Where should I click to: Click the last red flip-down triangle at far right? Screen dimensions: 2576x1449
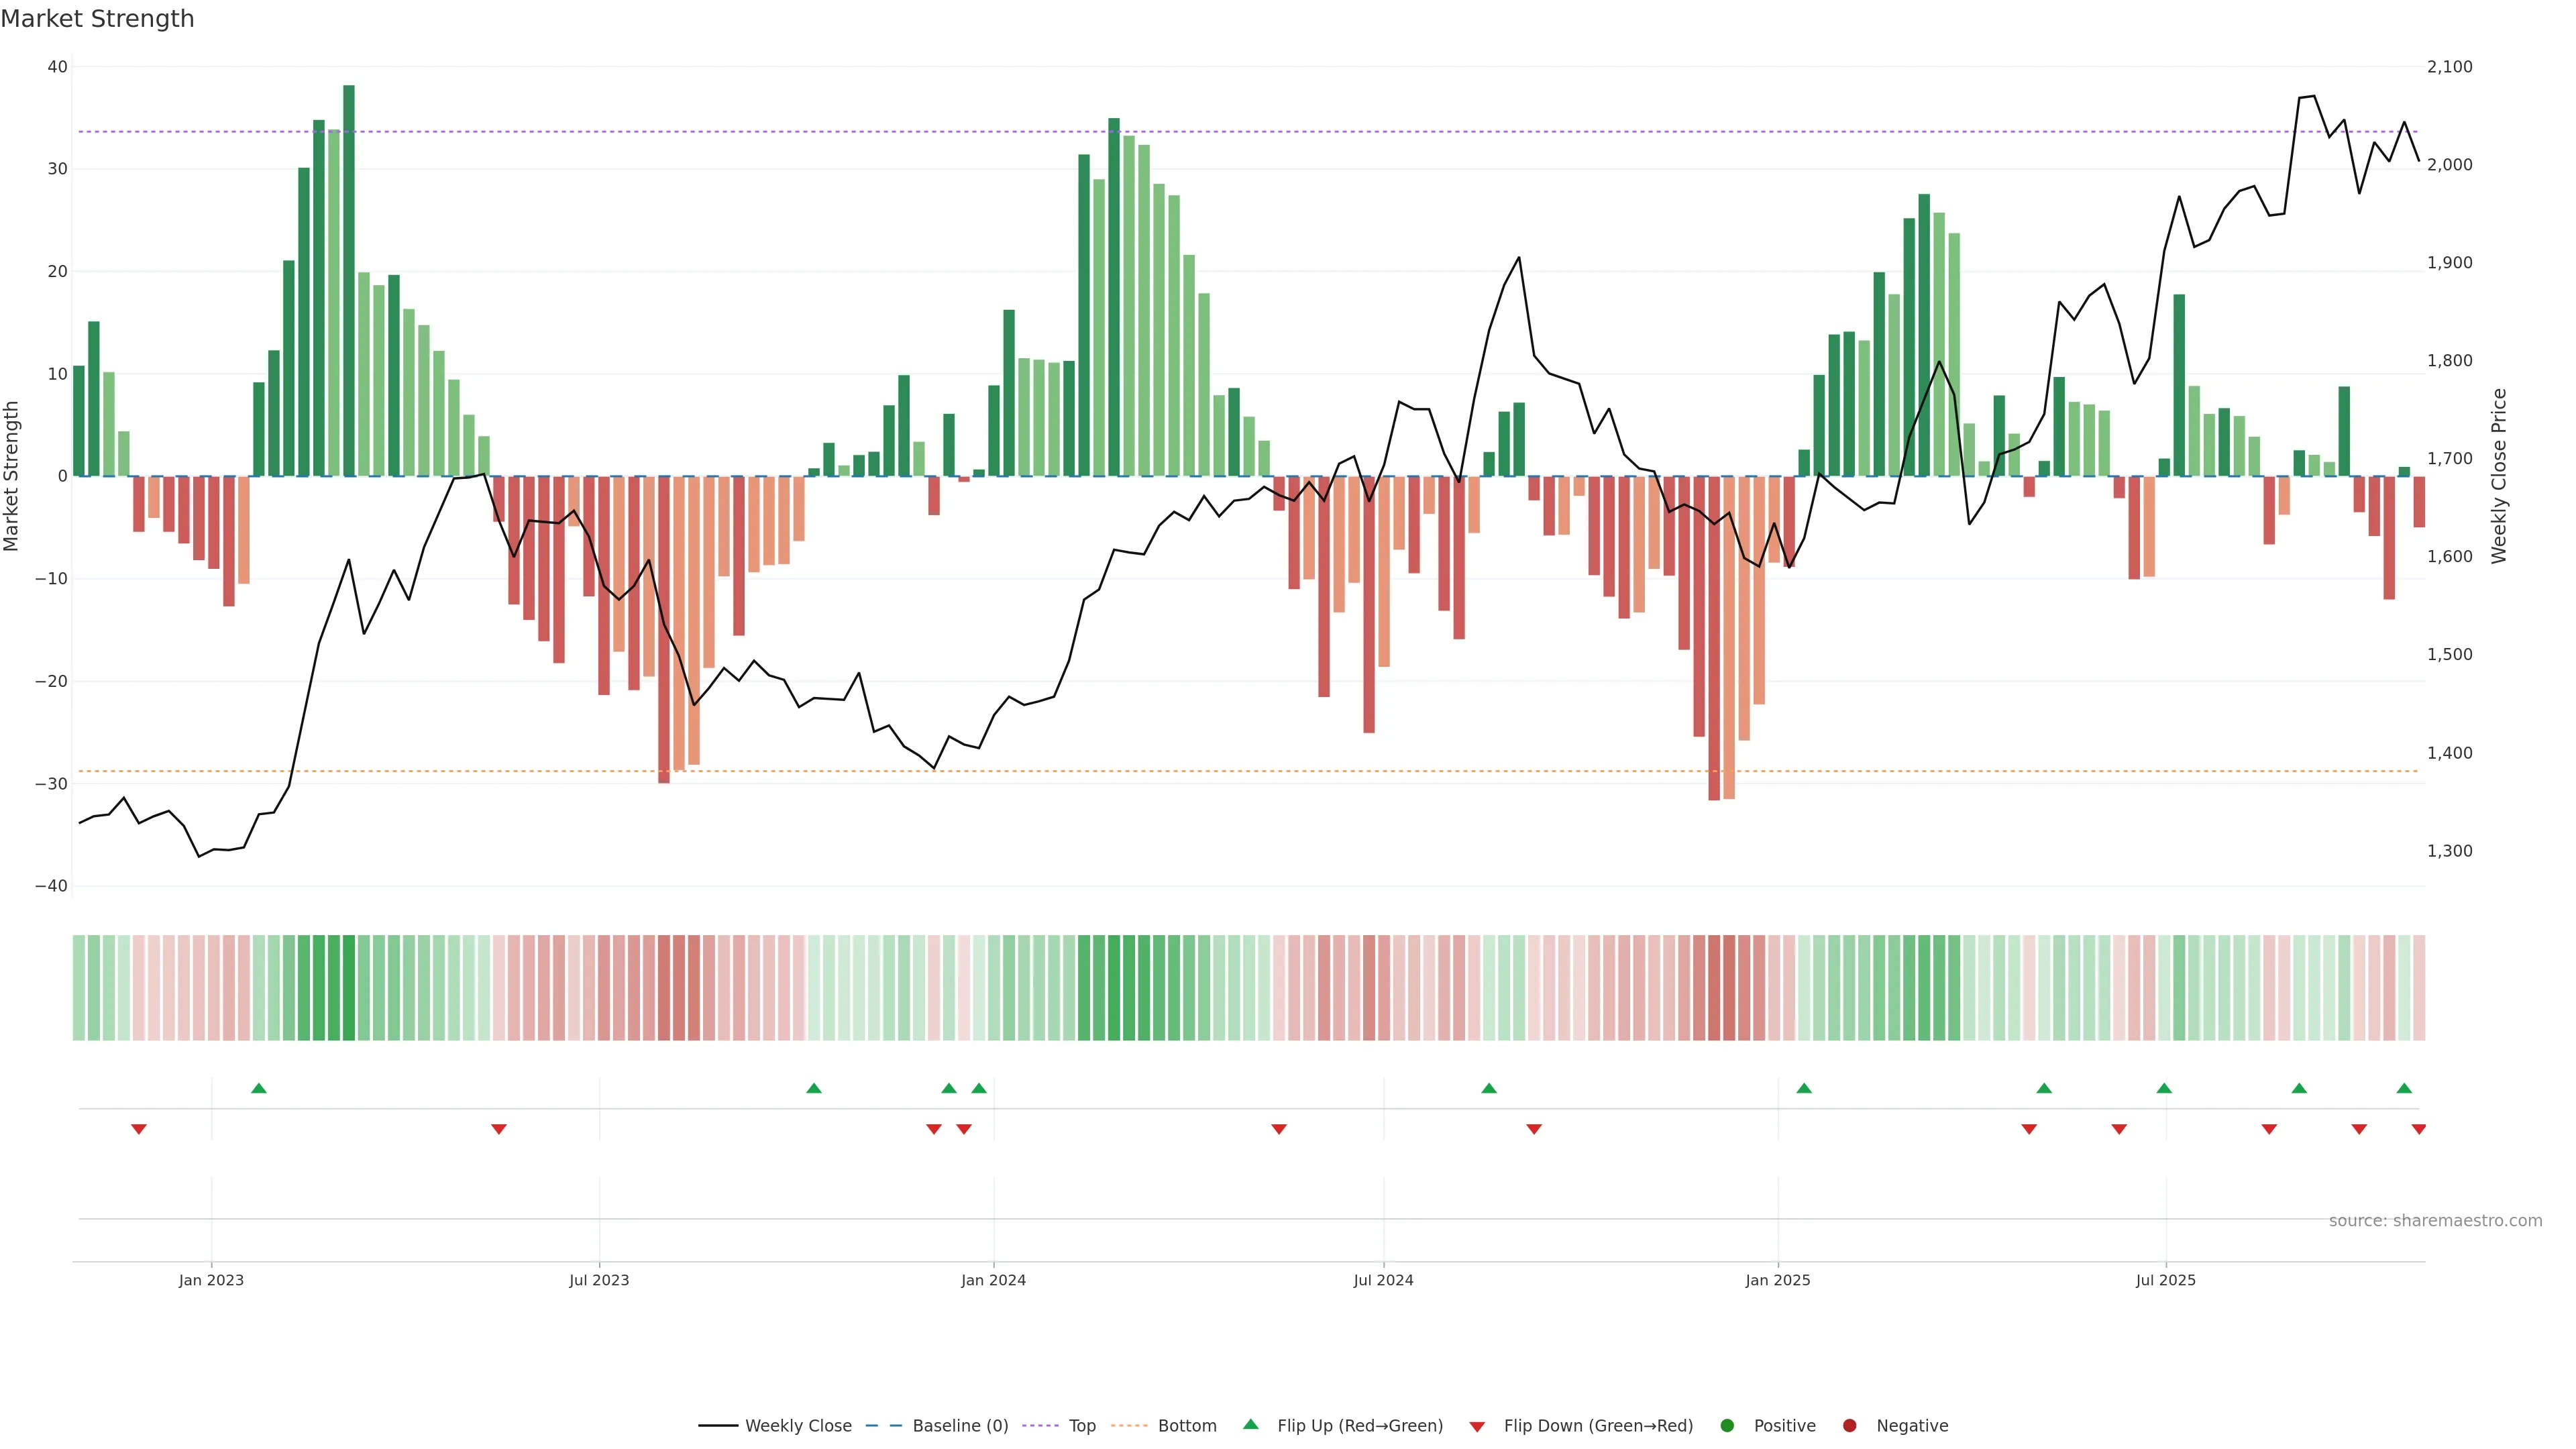(2418, 1129)
